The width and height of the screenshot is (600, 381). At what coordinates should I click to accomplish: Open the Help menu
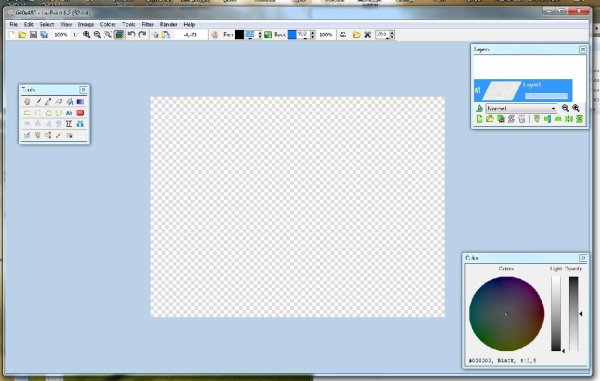189,24
